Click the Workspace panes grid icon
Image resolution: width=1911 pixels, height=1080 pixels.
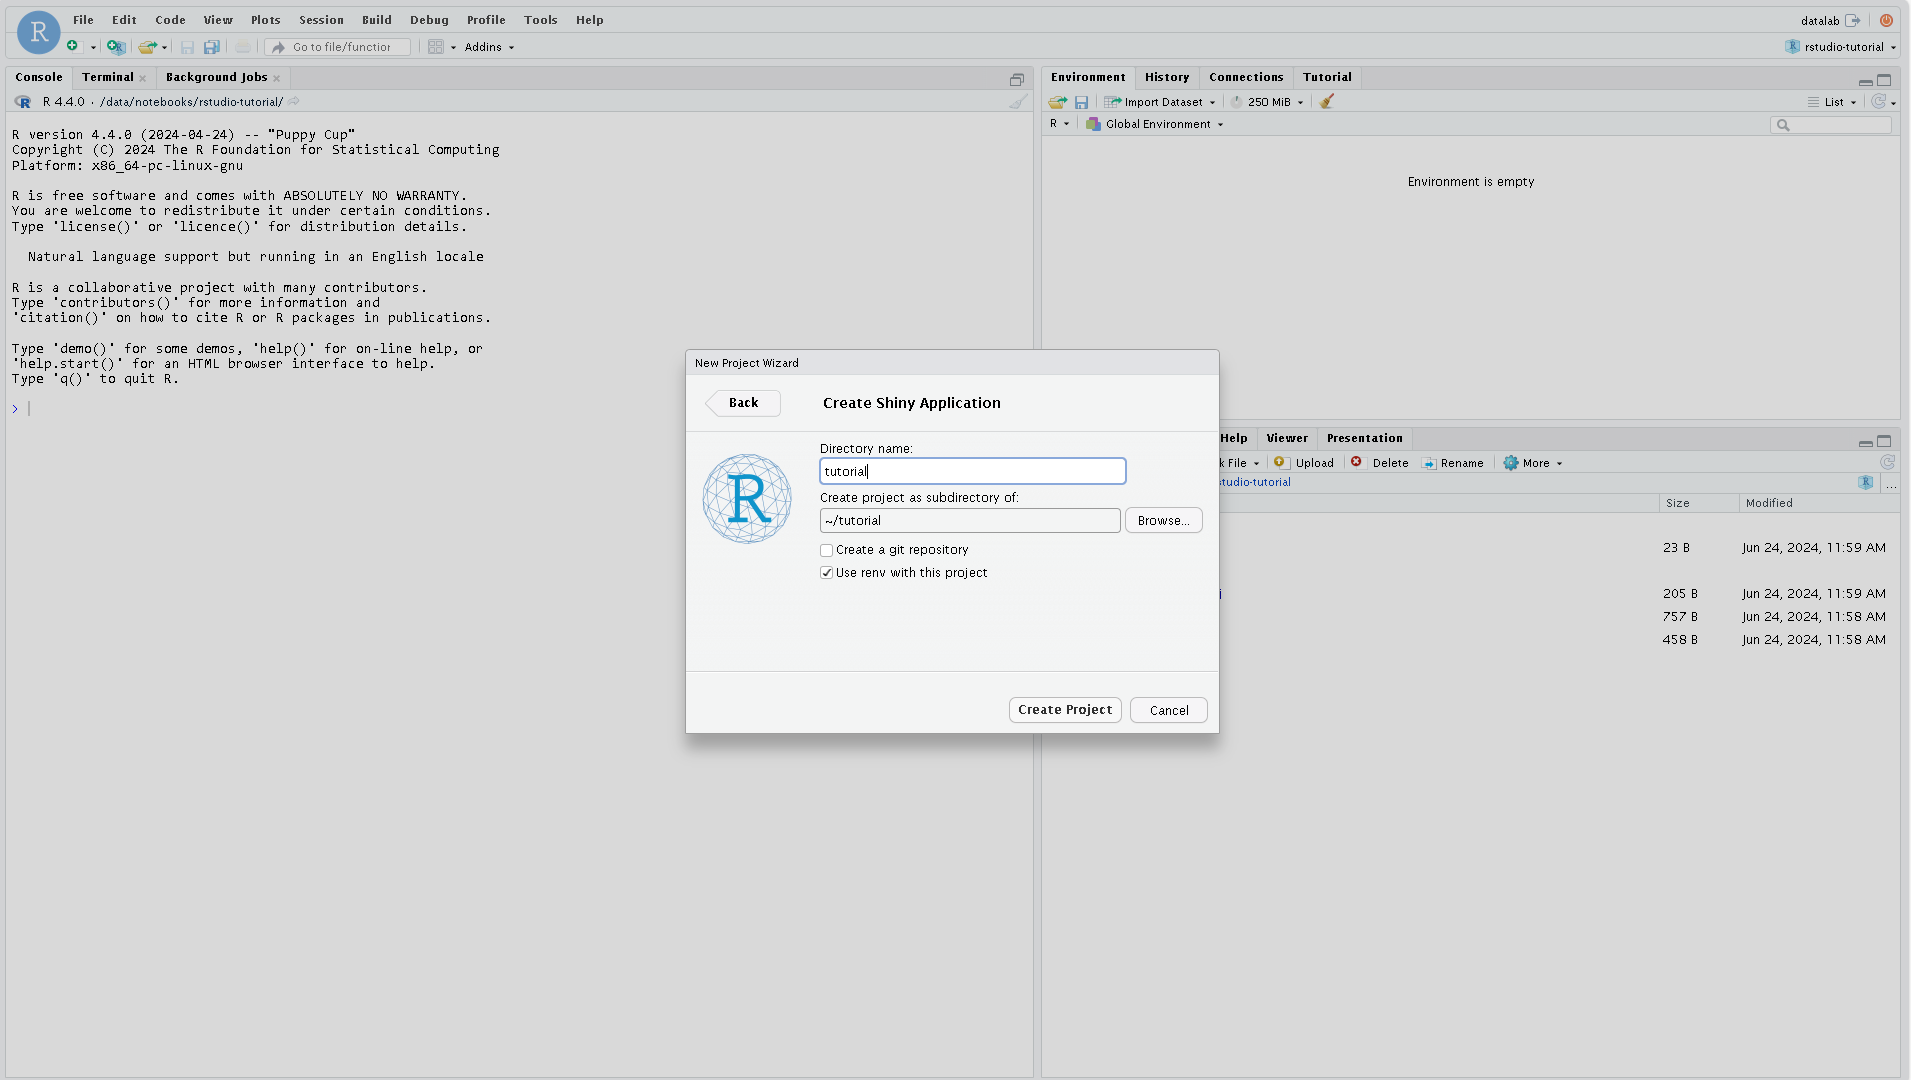436,47
